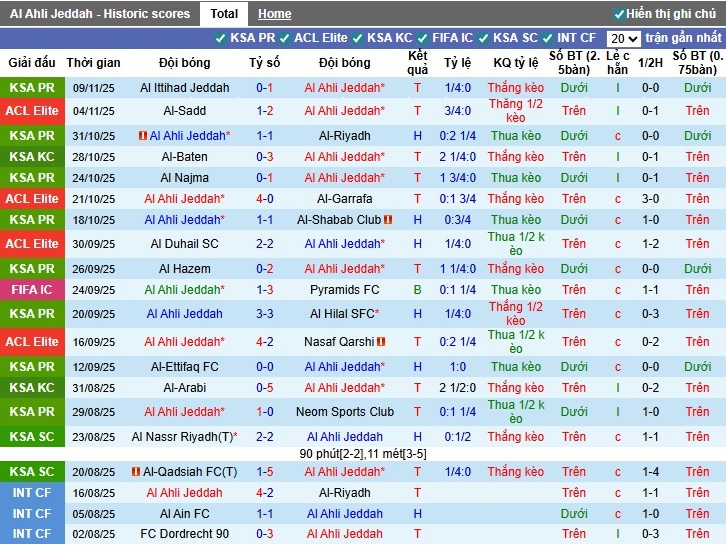Click red card icon next to Nasaf Qarshi
The image size is (726, 545).
coord(382,342)
